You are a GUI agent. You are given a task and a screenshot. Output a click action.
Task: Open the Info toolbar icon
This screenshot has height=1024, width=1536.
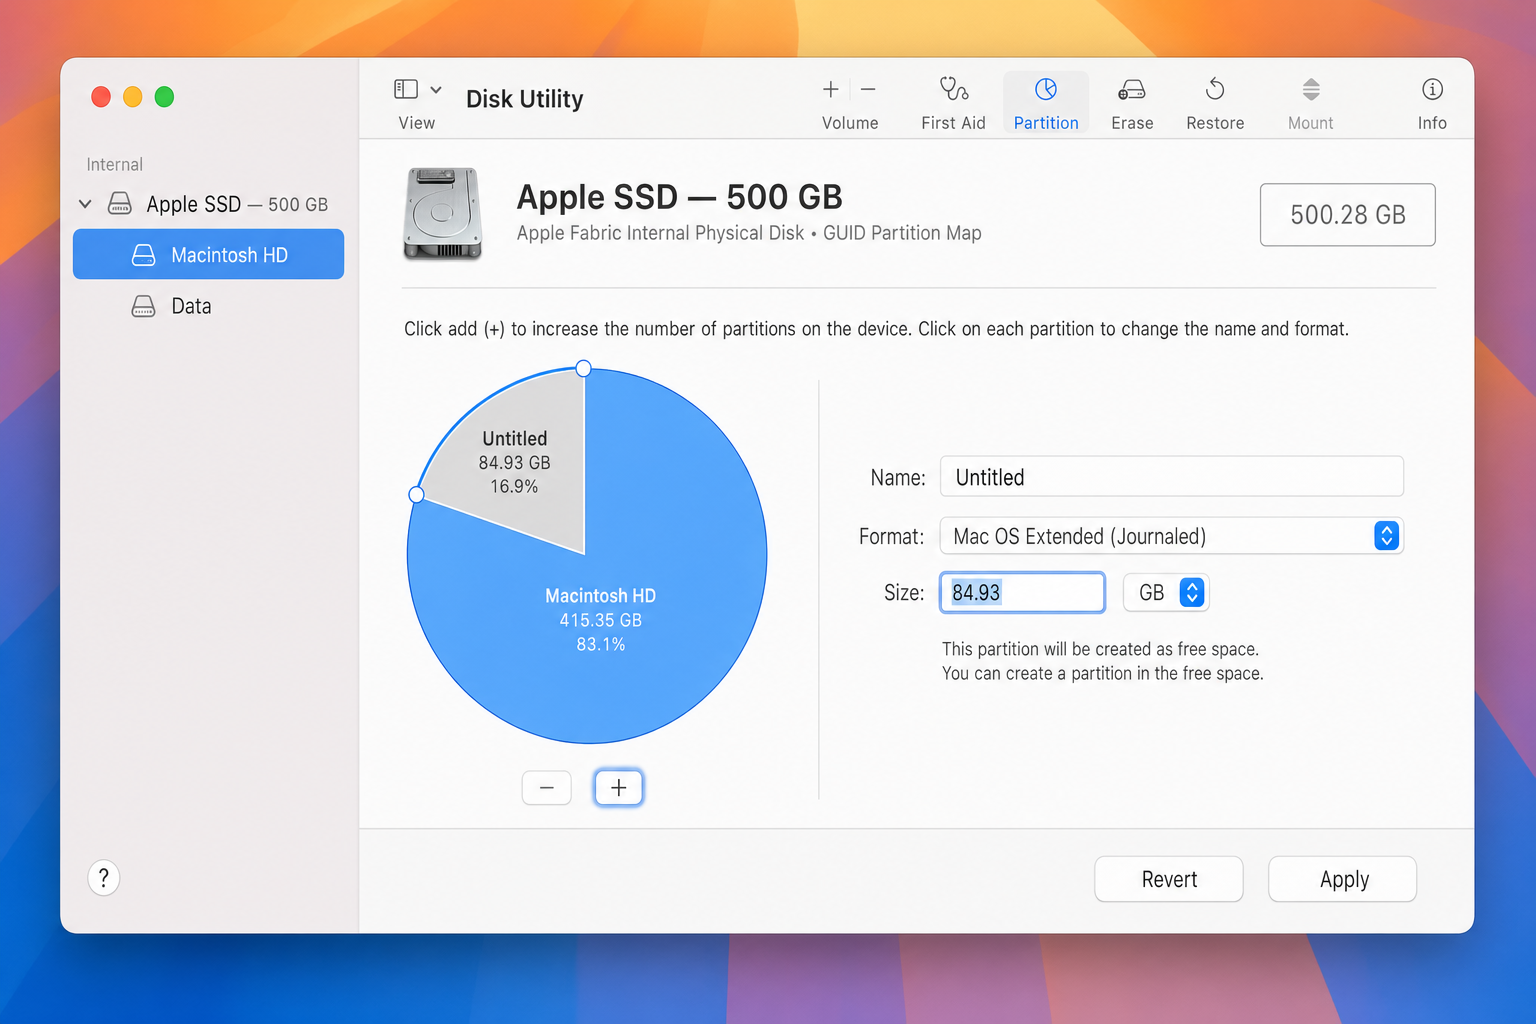[1432, 89]
